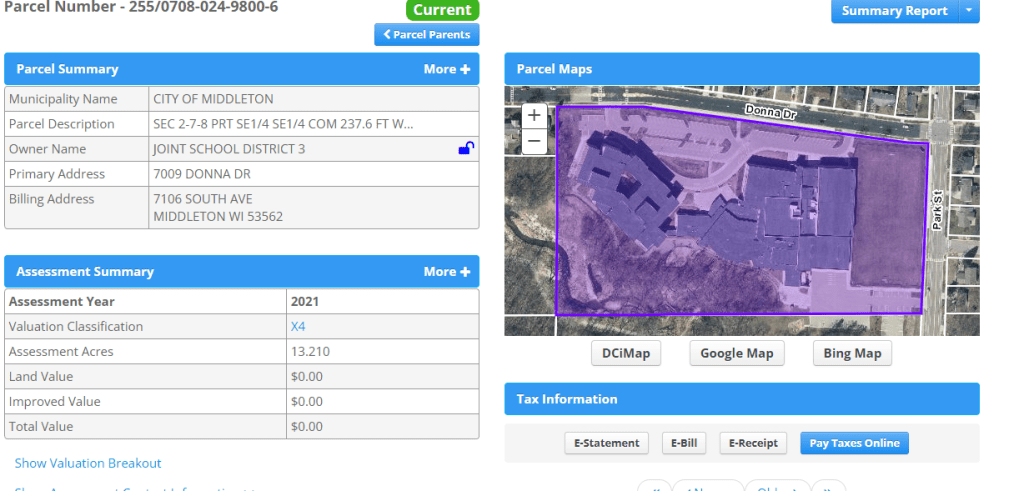This screenshot has width=1024, height=491.
Task: Open the tax E-Statement
Action: (x=607, y=443)
